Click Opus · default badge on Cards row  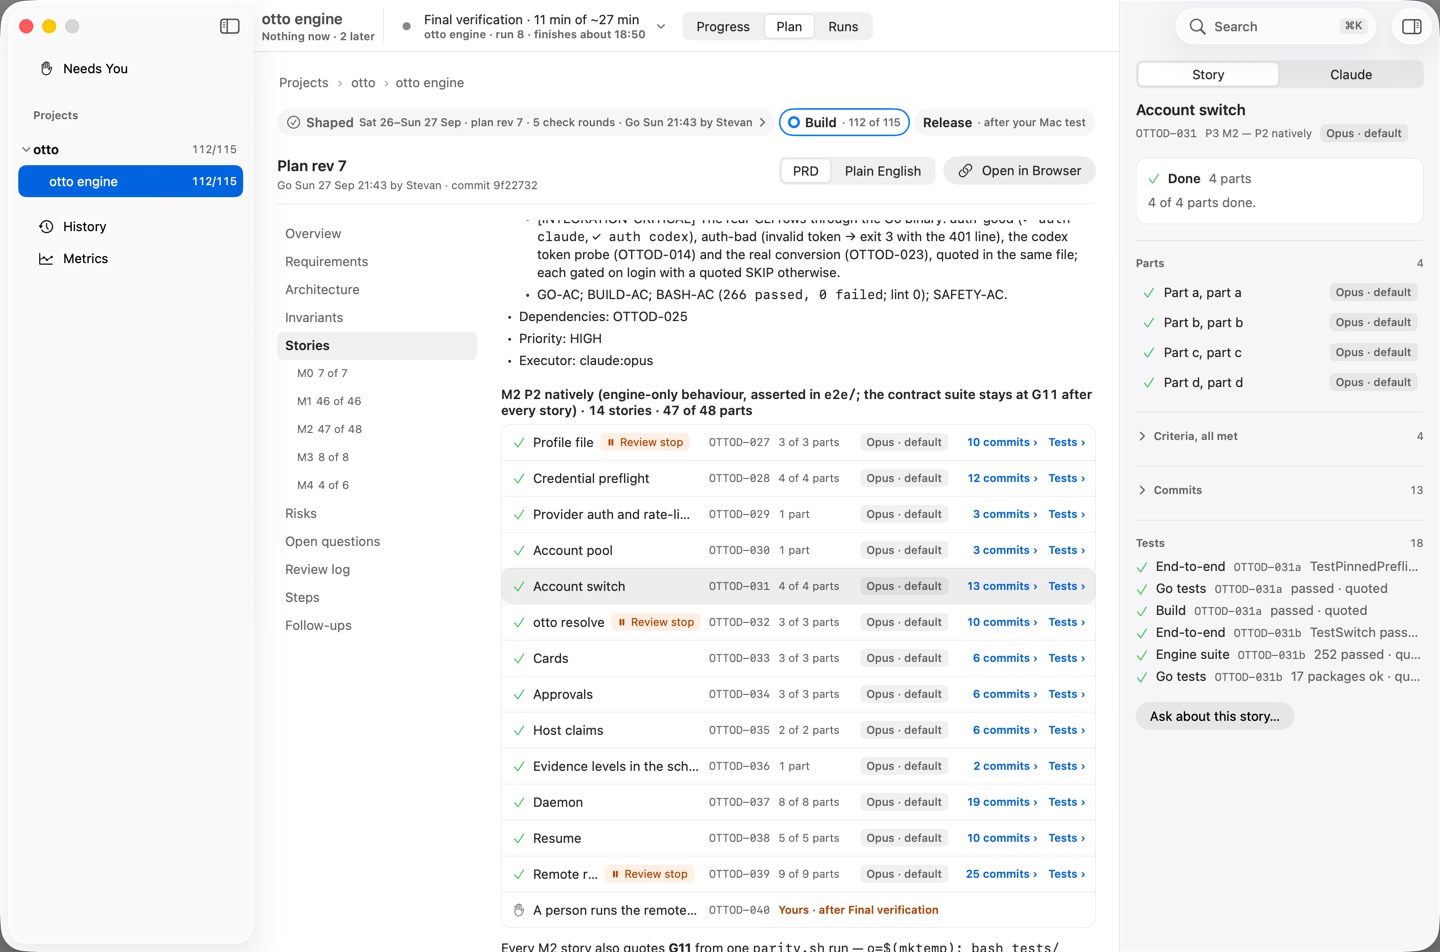point(904,658)
